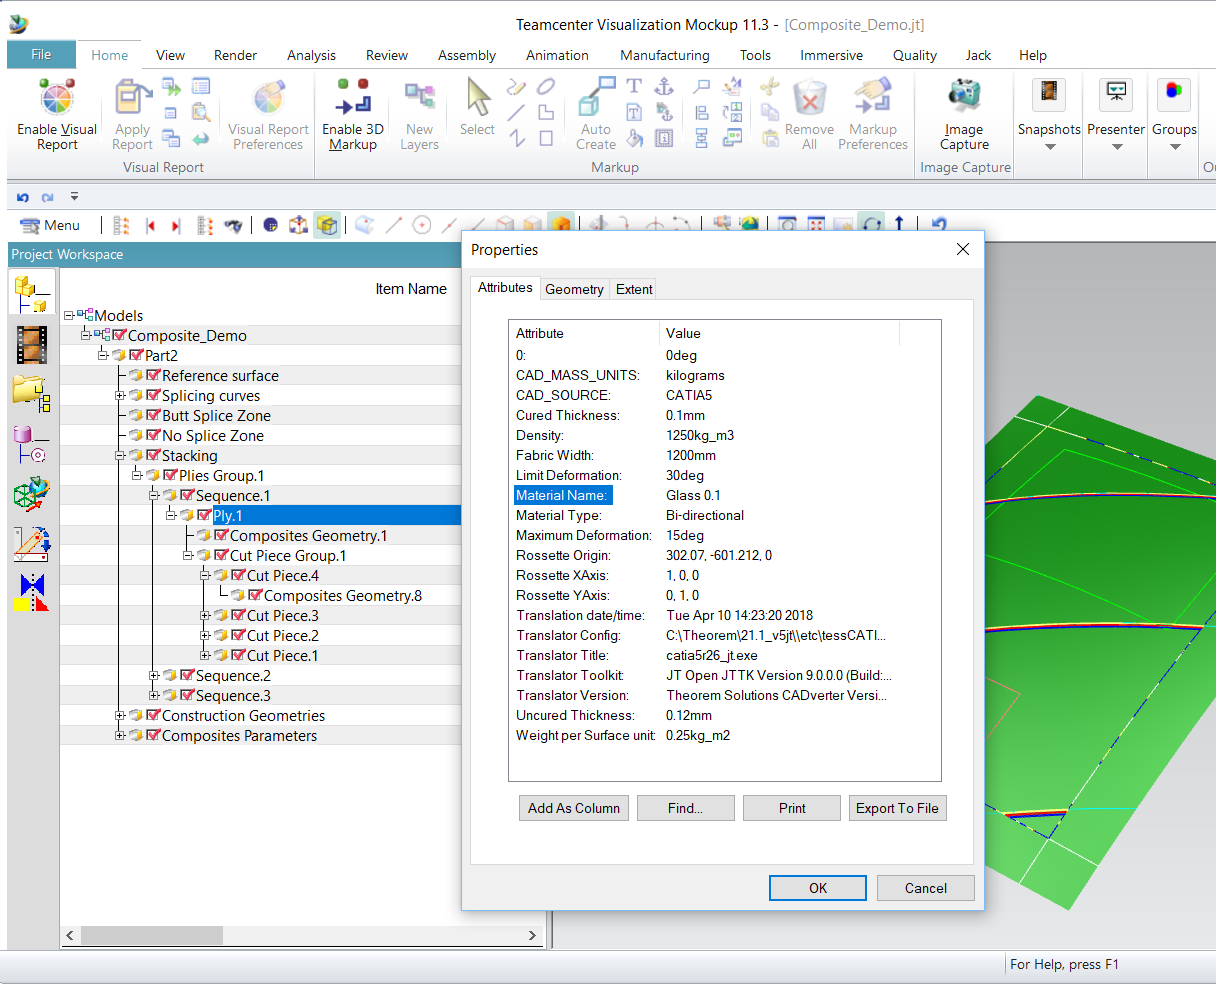The width and height of the screenshot is (1216, 984).
Task: Expand the Sequence.3 node
Action: coord(154,696)
